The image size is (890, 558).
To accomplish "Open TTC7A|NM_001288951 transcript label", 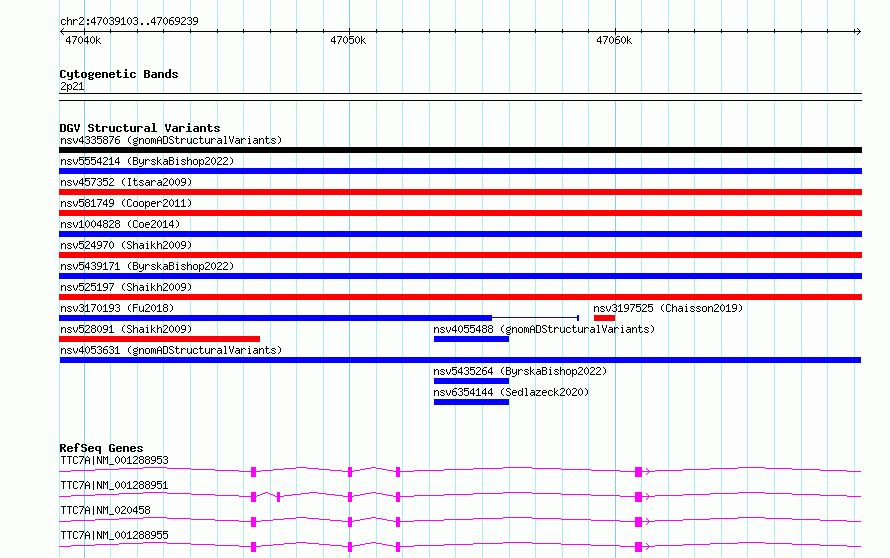I will [x=114, y=485].
